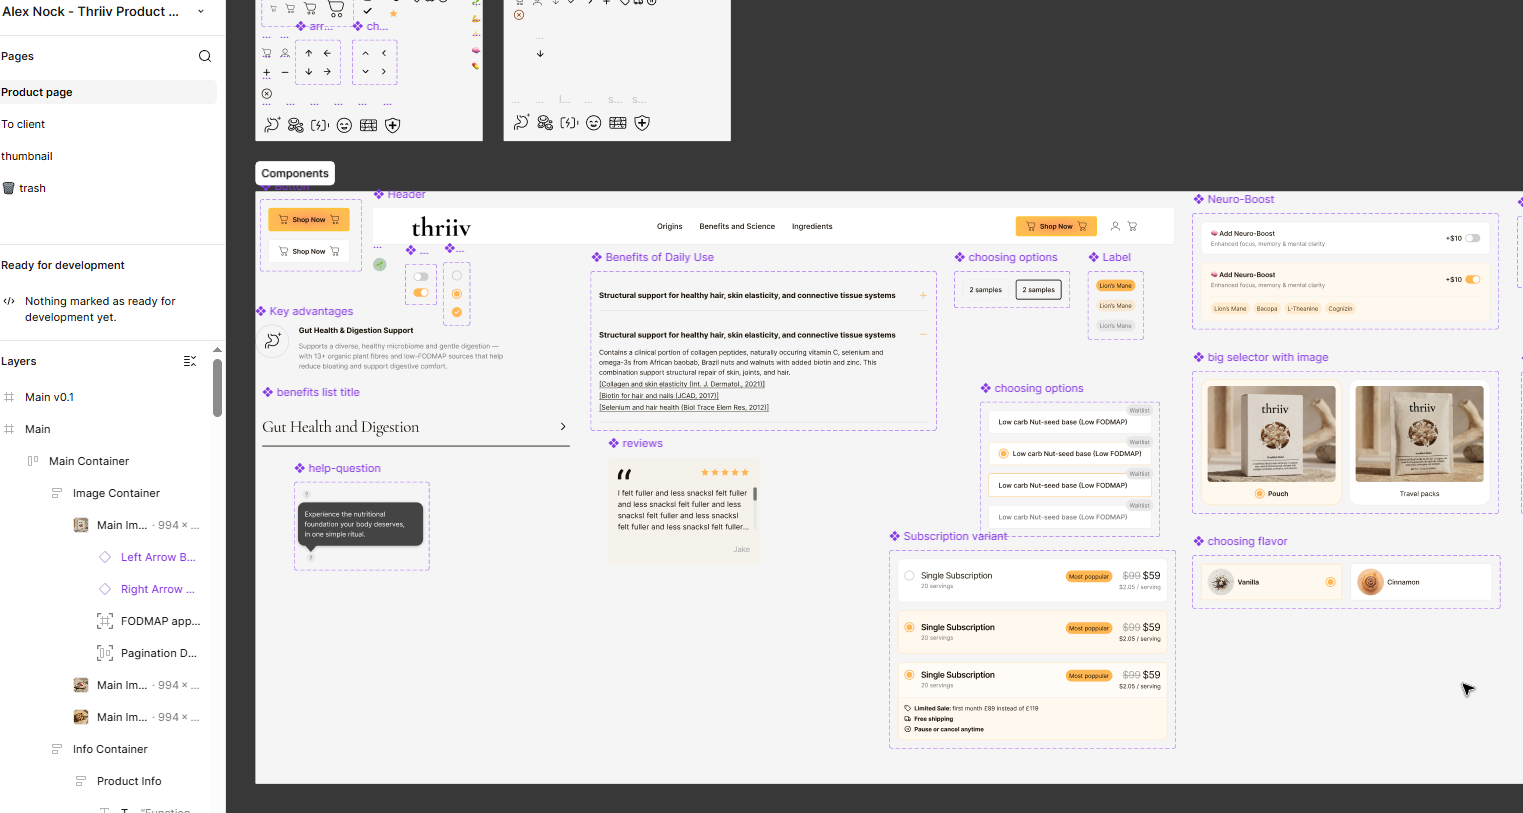Click Origins in the thriiv header nav
This screenshot has width=1523, height=813.
click(669, 227)
